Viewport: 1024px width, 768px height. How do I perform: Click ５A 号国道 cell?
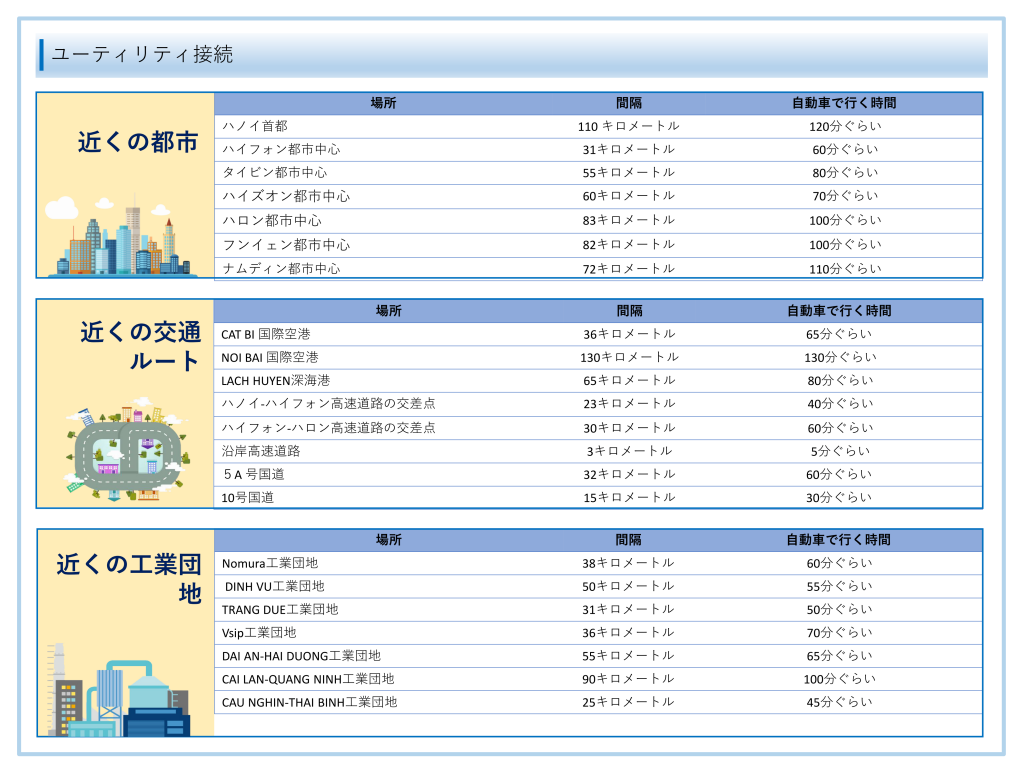(253, 475)
